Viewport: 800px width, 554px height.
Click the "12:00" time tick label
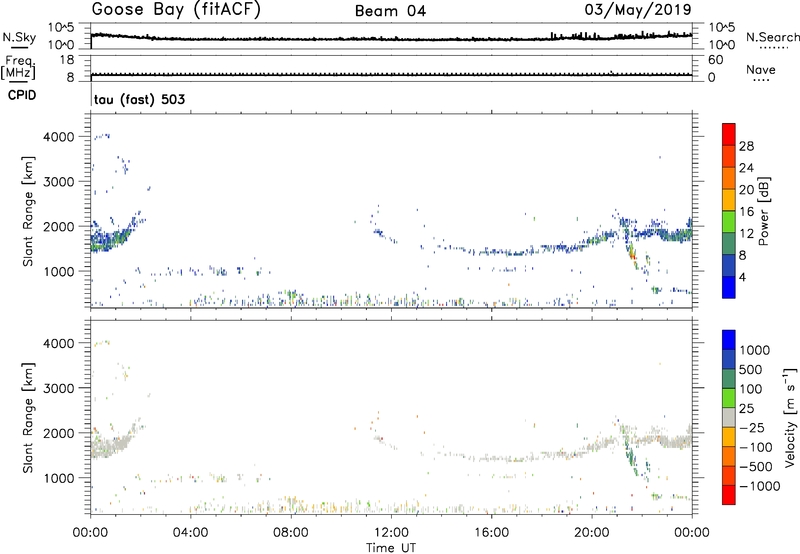click(x=391, y=533)
